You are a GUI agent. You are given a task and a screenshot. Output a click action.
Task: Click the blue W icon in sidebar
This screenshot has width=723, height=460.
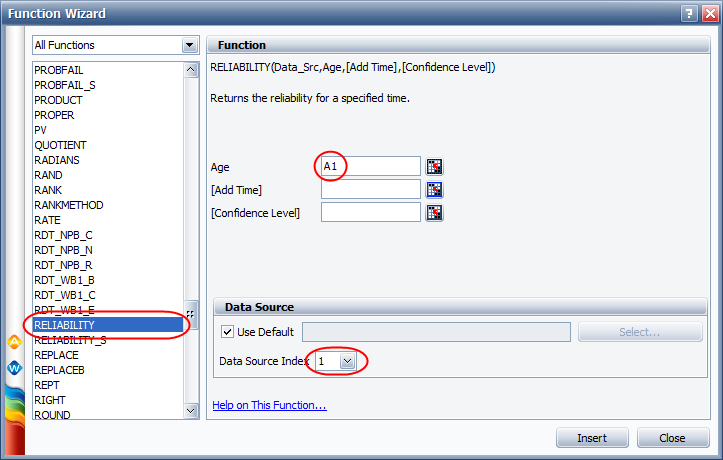coord(14,367)
